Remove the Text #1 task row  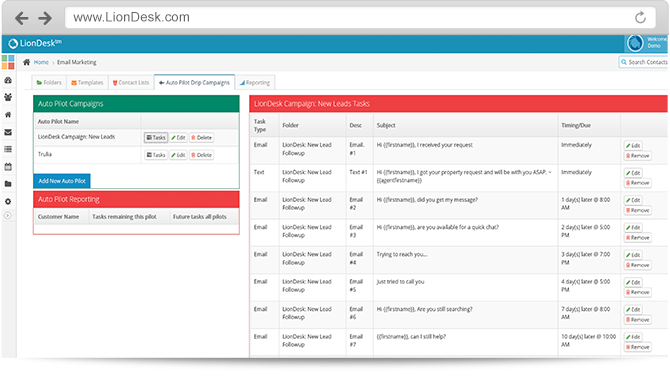pos(638,183)
